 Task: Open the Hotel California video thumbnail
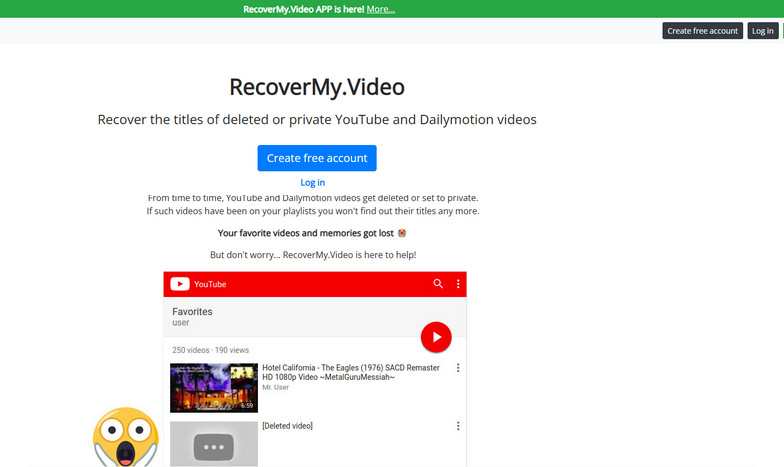click(x=214, y=388)
